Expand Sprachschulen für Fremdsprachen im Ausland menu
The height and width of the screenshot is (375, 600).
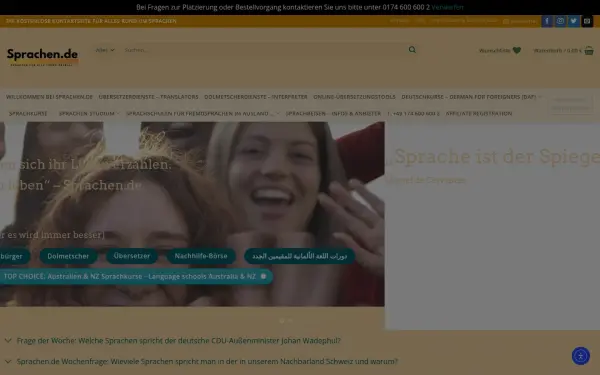pos(203,114)
